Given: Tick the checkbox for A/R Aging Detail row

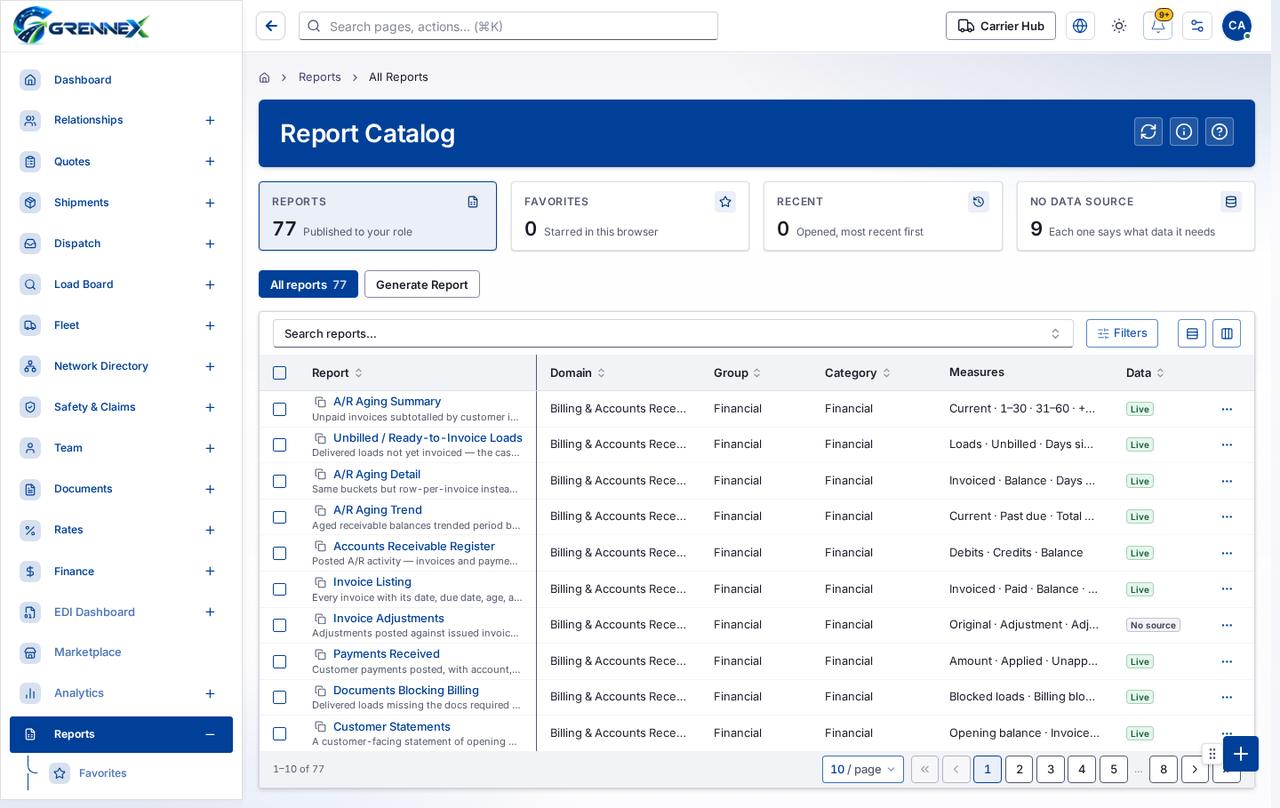Looking at the screenshot, I should [280, 481].
